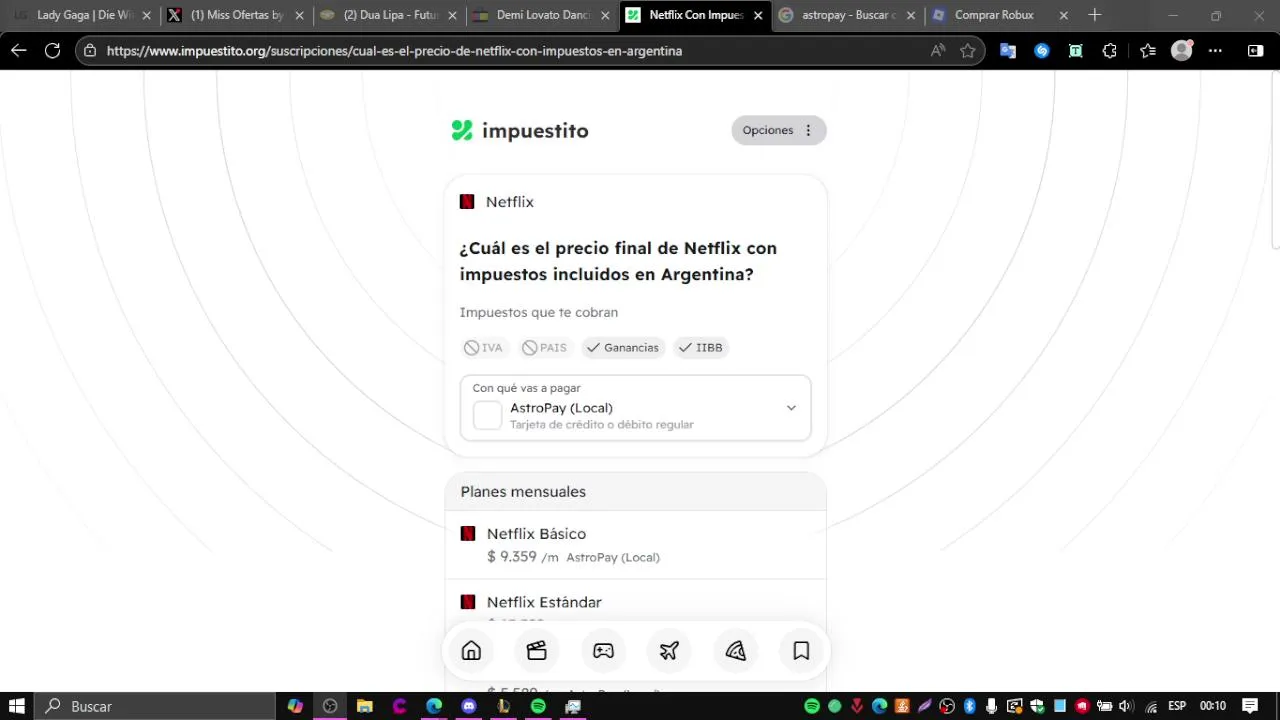Toggle the browser sidebar panel
The width and height of the screenshot is (1280, 720).
1255,50
